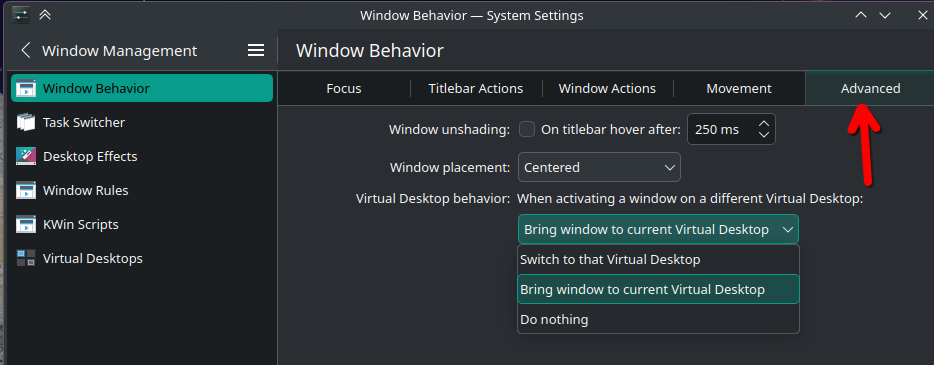
Task: Toggle the keep-above double chevron icon
Action: point(45,15)
